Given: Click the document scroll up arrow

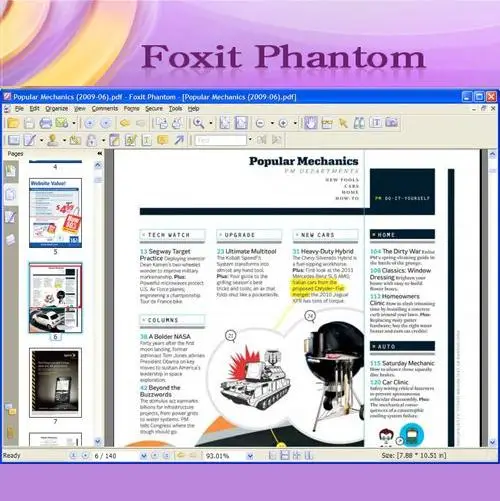Looking at the screenshot, I should point(493,154).
